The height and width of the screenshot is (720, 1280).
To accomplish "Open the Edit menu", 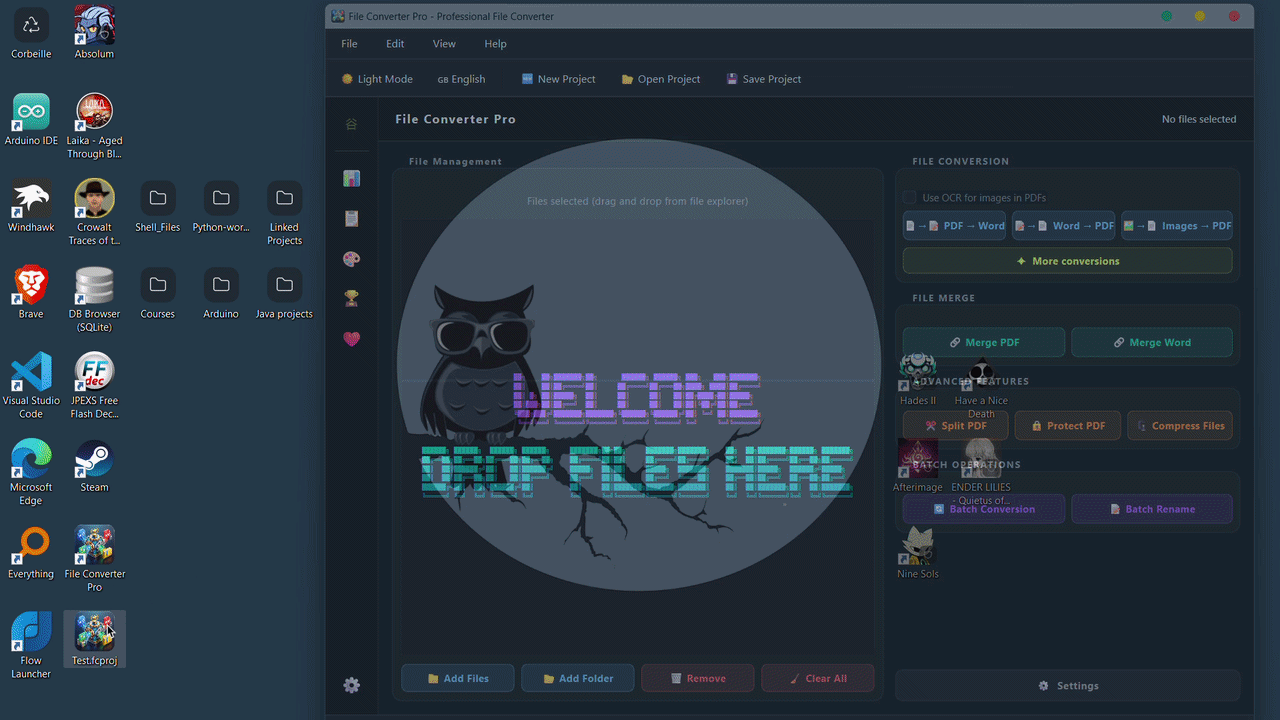I will (x=395, y=44).
